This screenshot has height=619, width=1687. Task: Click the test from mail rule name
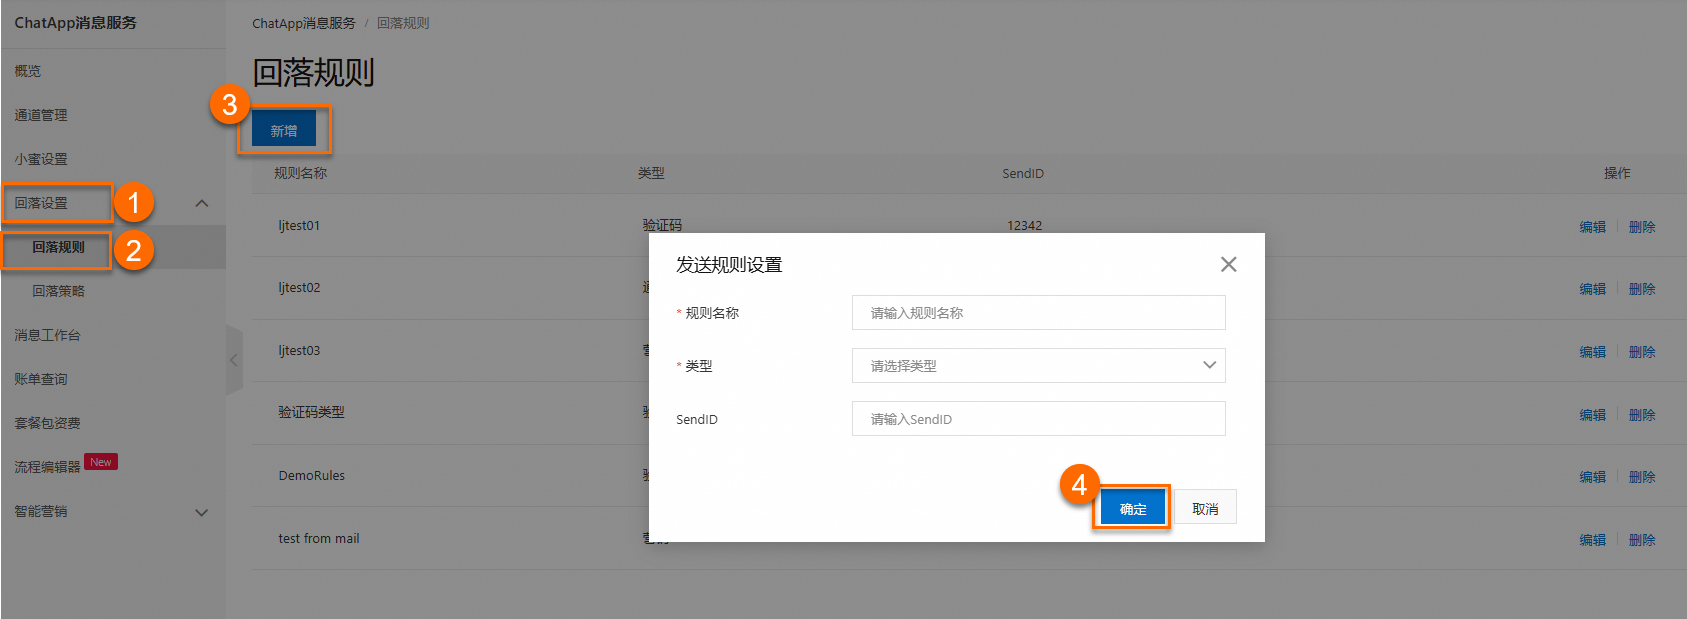tap(318, 538)
